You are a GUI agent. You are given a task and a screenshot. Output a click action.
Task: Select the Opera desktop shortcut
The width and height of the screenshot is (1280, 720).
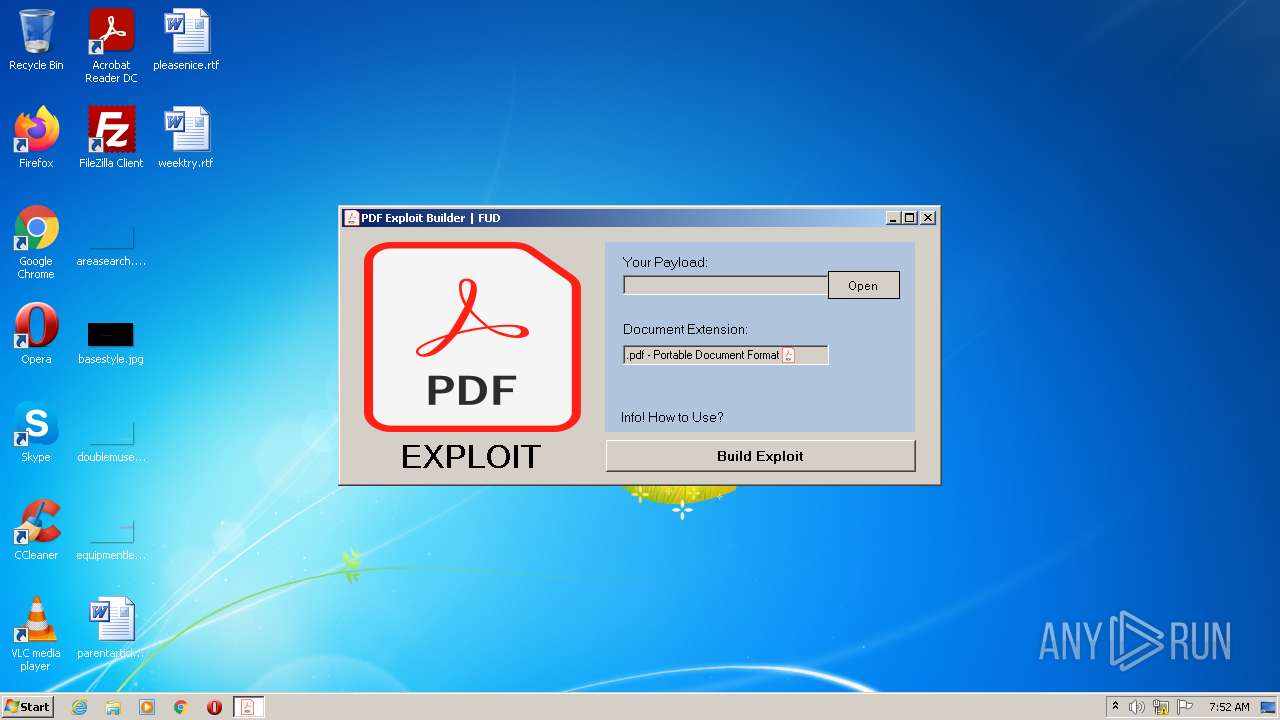click(36, 334)
